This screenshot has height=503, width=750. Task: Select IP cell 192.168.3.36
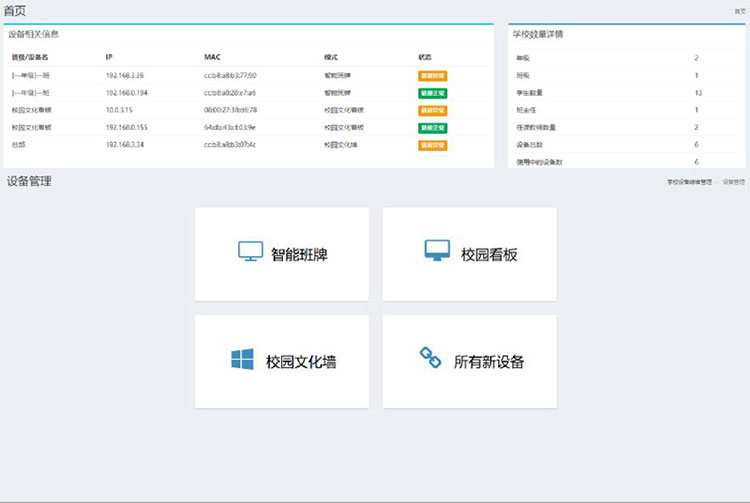tap(124, 76)
